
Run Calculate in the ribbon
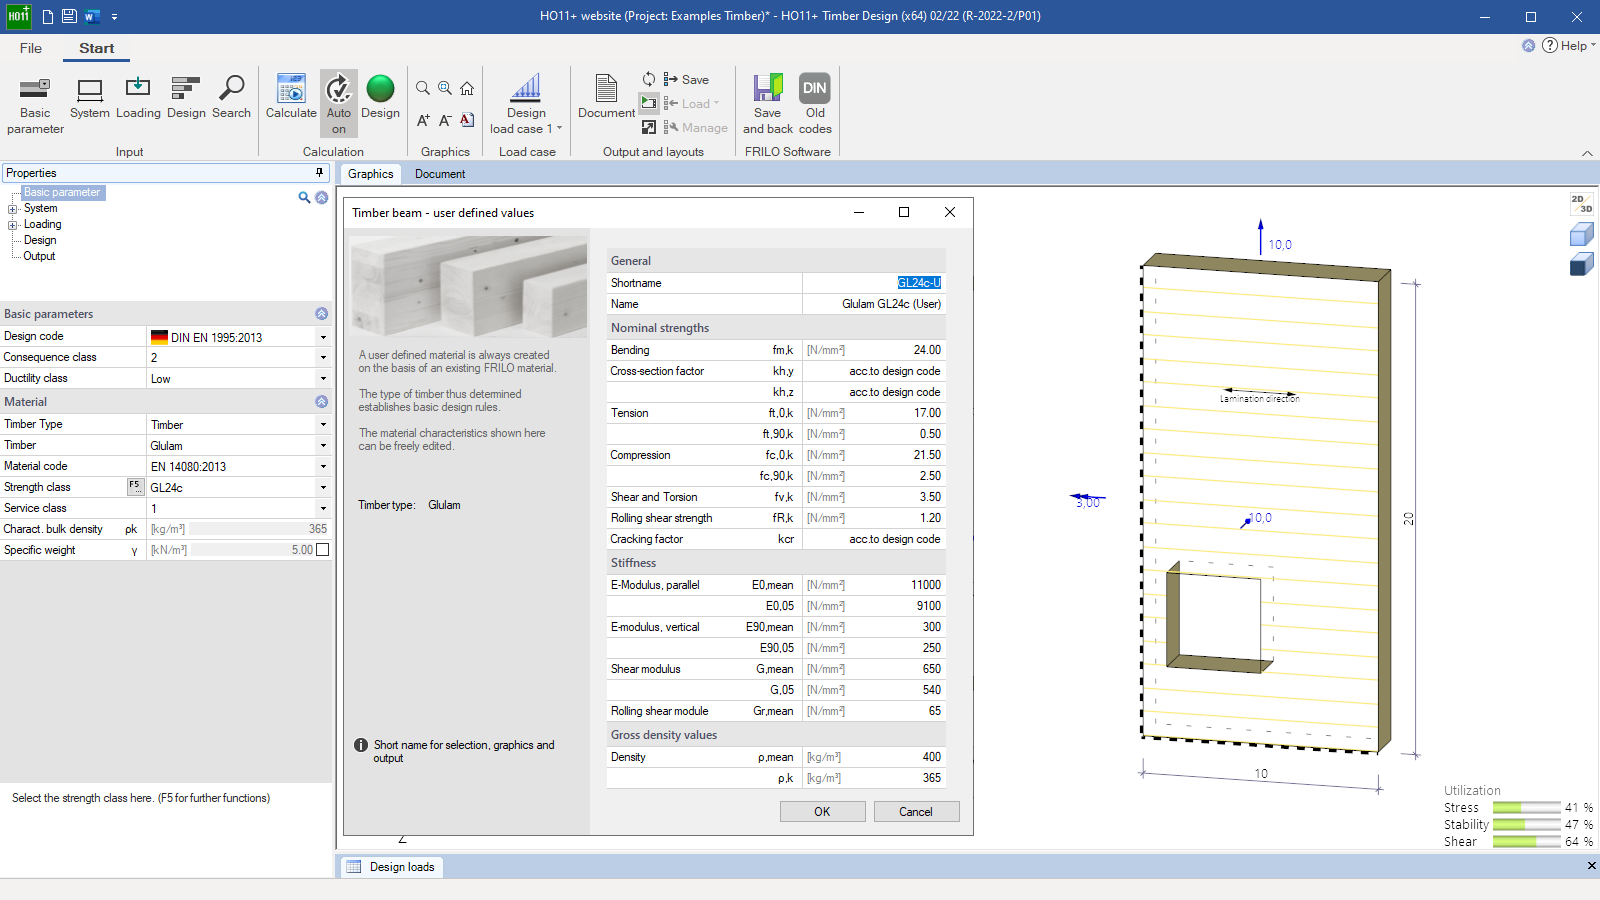click(x=291, y=98)
